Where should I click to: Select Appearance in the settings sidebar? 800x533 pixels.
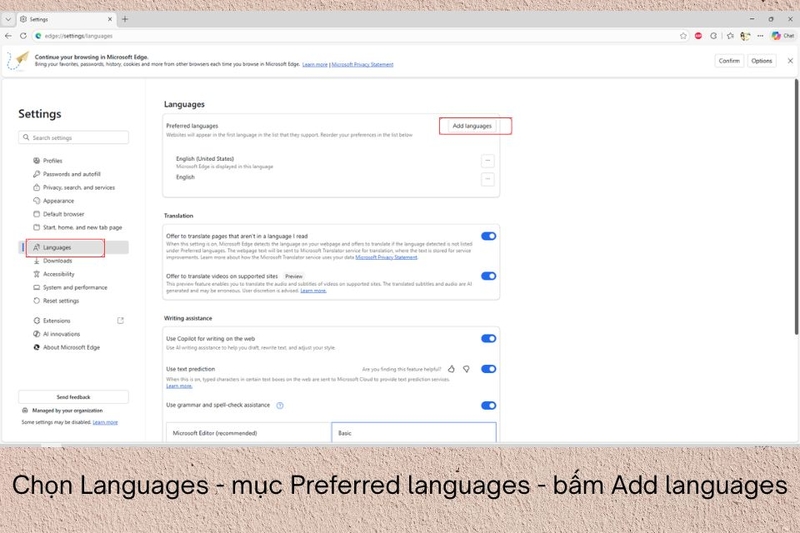(x=58, y=201)
